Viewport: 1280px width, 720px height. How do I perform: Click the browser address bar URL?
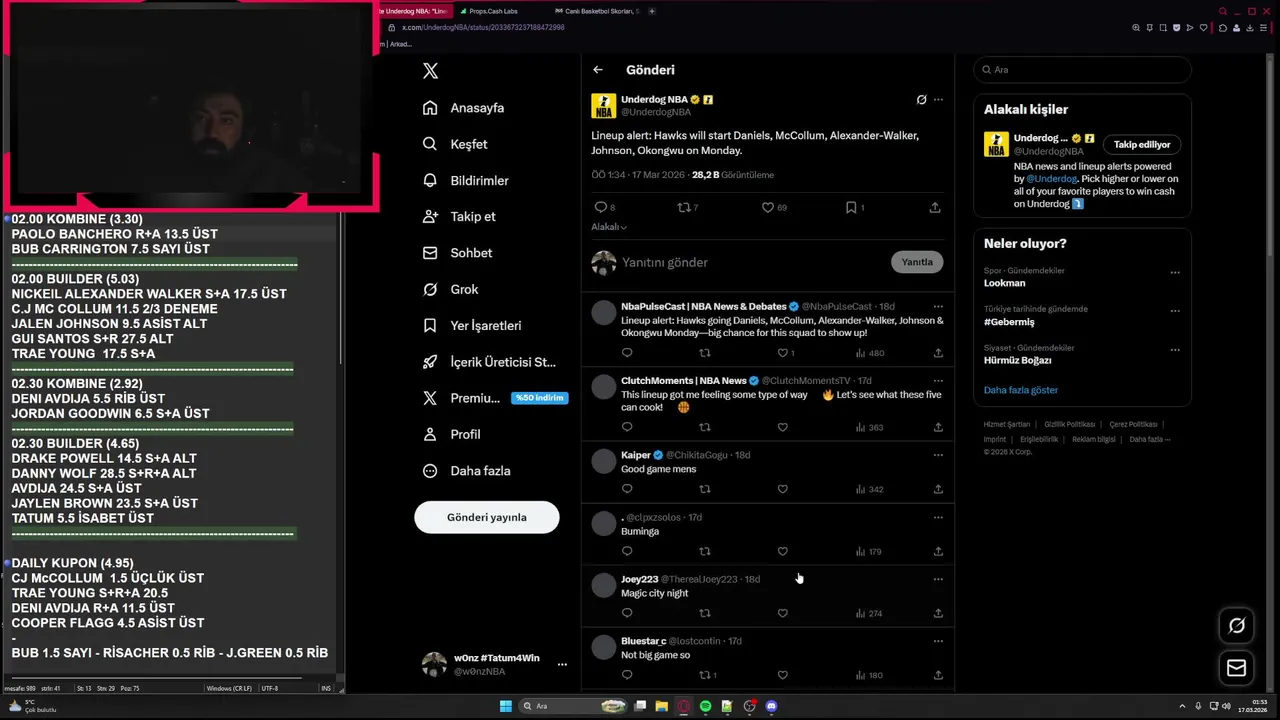click(x=483, y=28)
